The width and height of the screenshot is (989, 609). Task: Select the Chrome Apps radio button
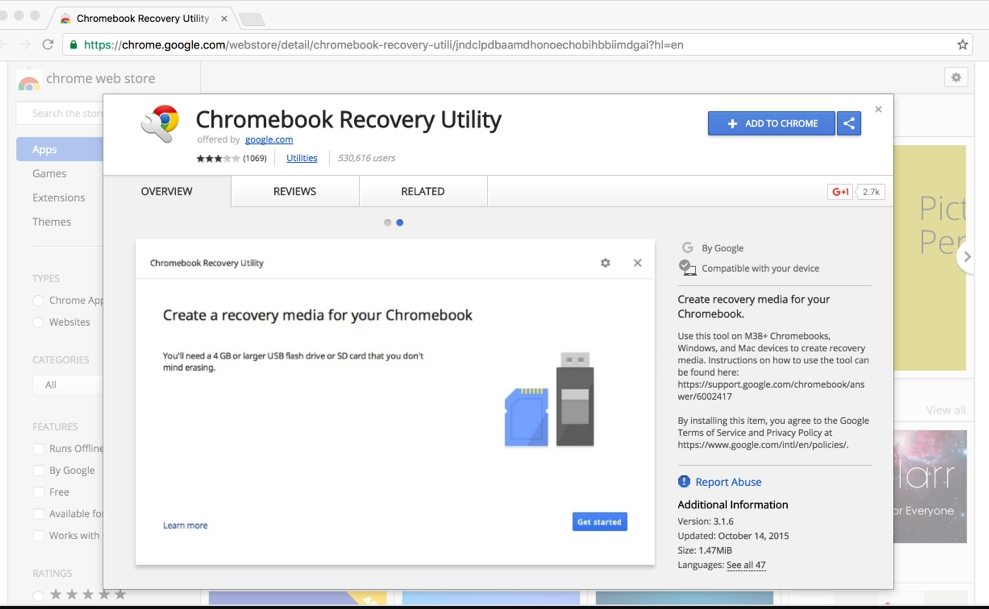tap(38, 301)
